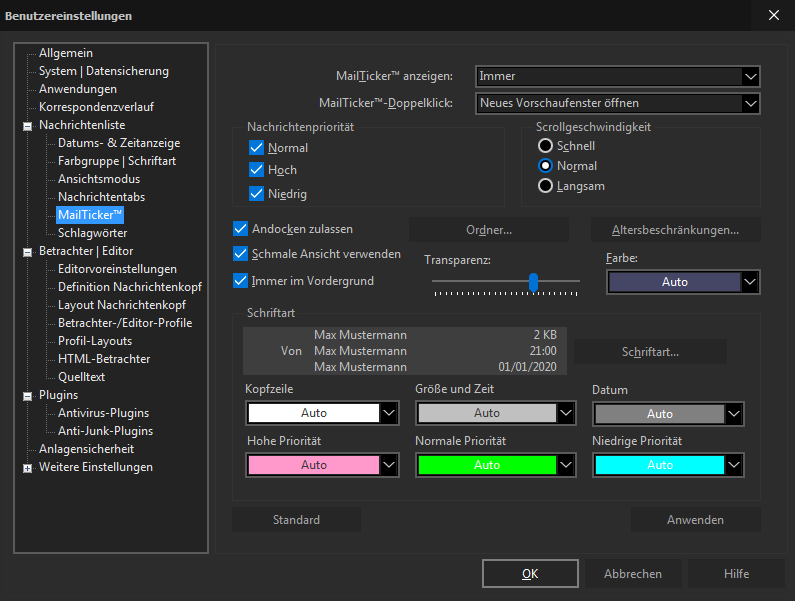Screen dimensions: 795x601
Task: Collapse the Betrachter | Editor tree node
Action: (x=27, y=252)
